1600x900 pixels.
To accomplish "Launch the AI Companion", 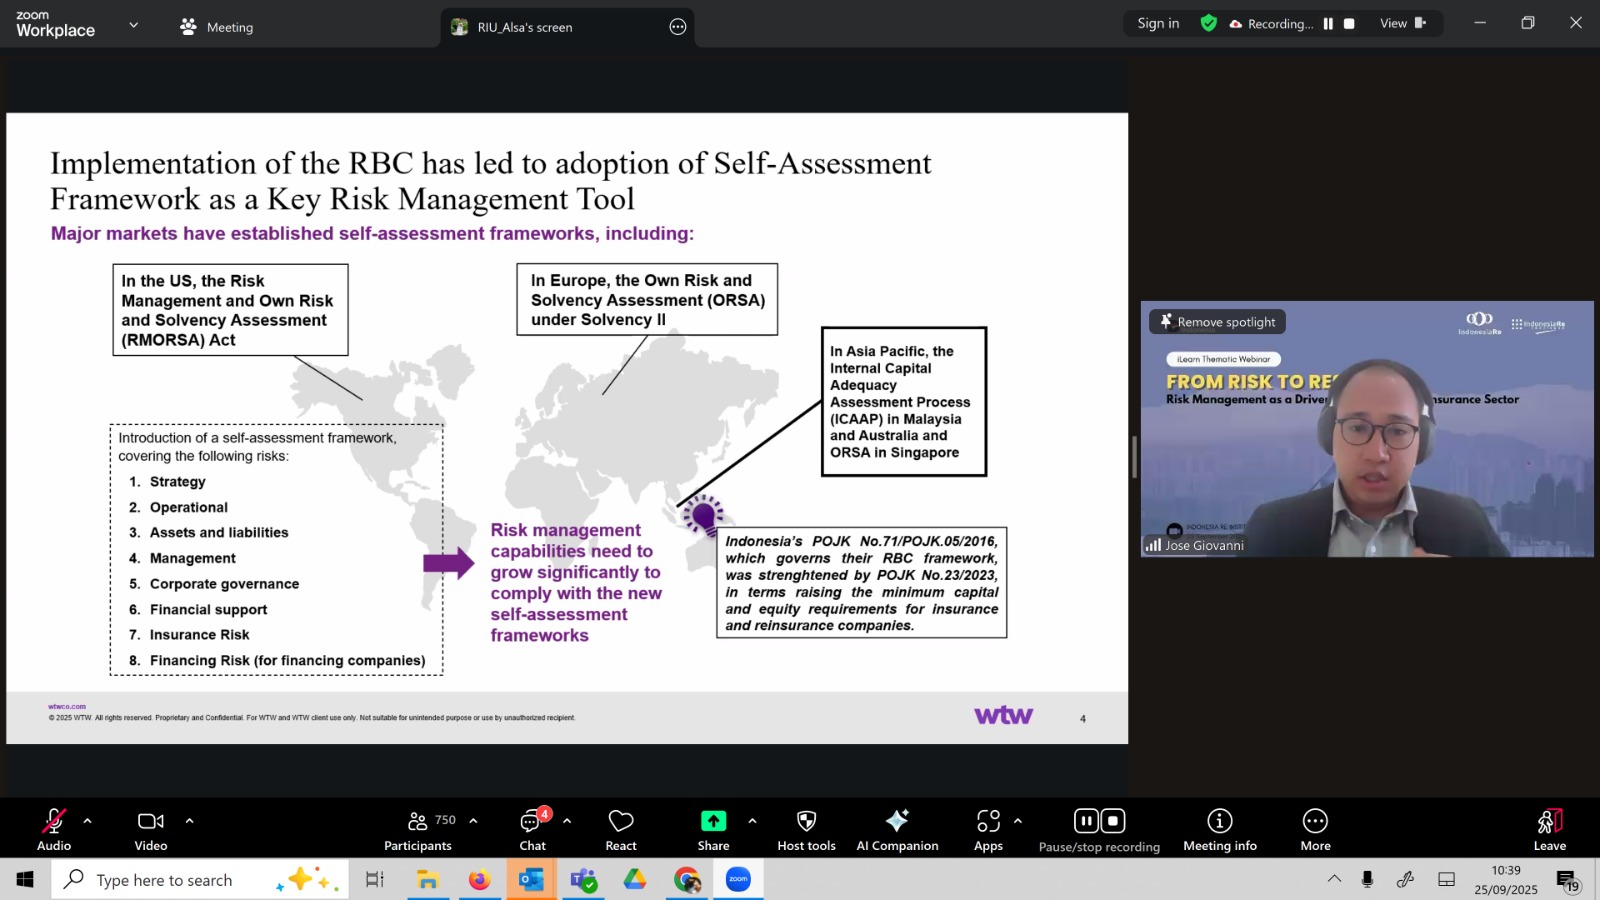I will tap(897, 830).
